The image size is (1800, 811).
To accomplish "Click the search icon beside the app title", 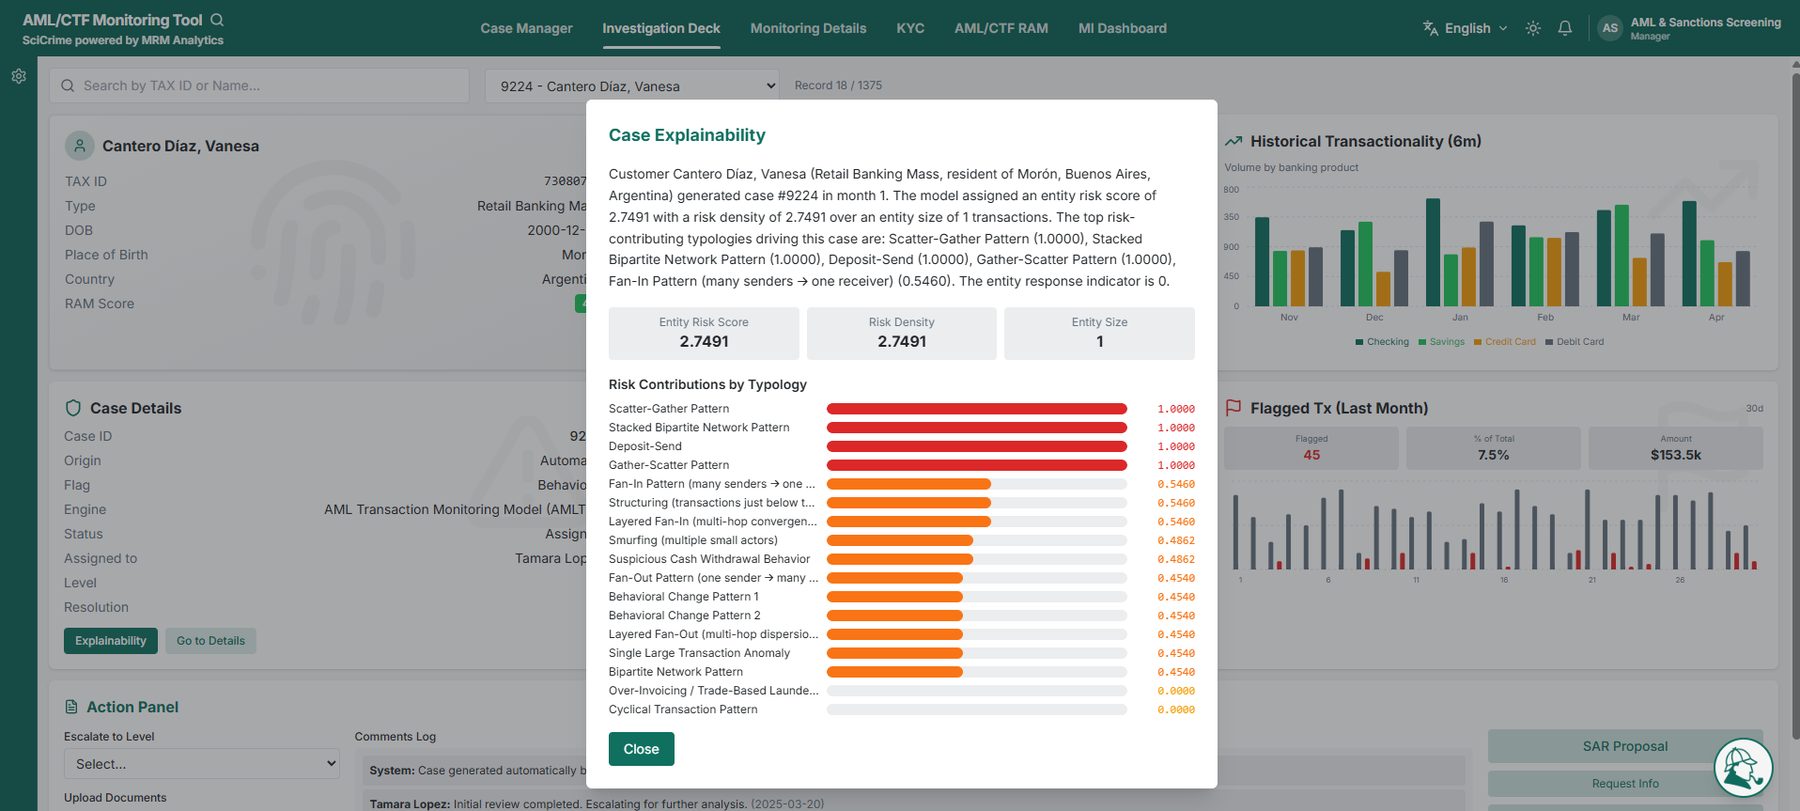I will (217, 20).
